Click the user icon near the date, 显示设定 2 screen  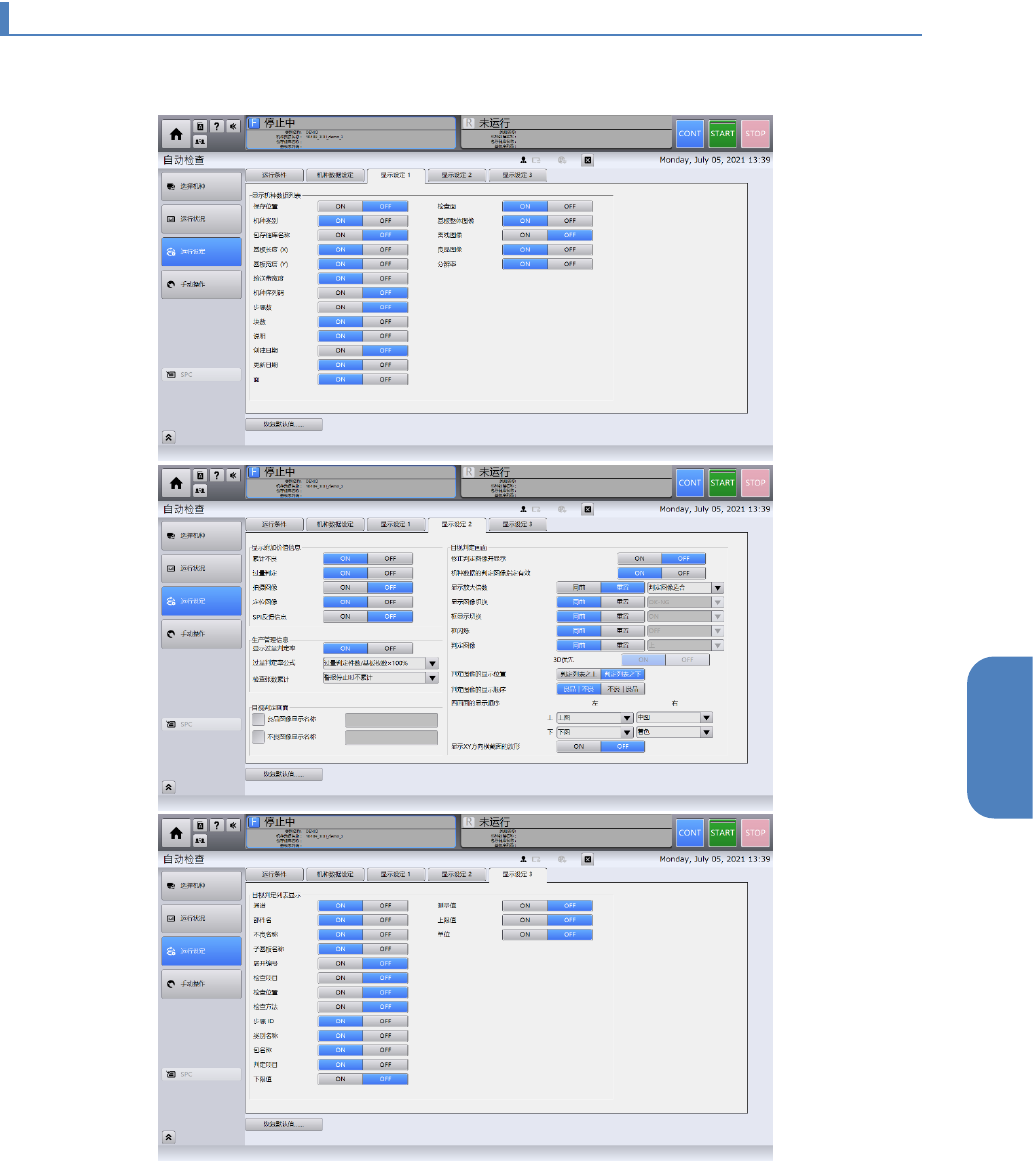(524, 509)
